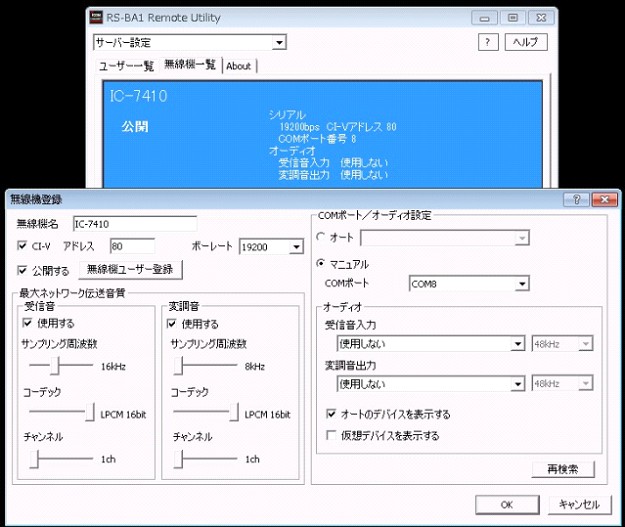Click the 公開 status text in the IC-7410 entry
625x527 pixels.
[135, 127]
